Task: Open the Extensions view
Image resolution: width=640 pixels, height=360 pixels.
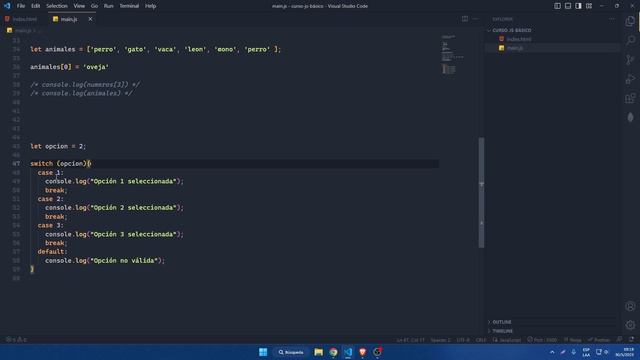Action: point(630,98)
